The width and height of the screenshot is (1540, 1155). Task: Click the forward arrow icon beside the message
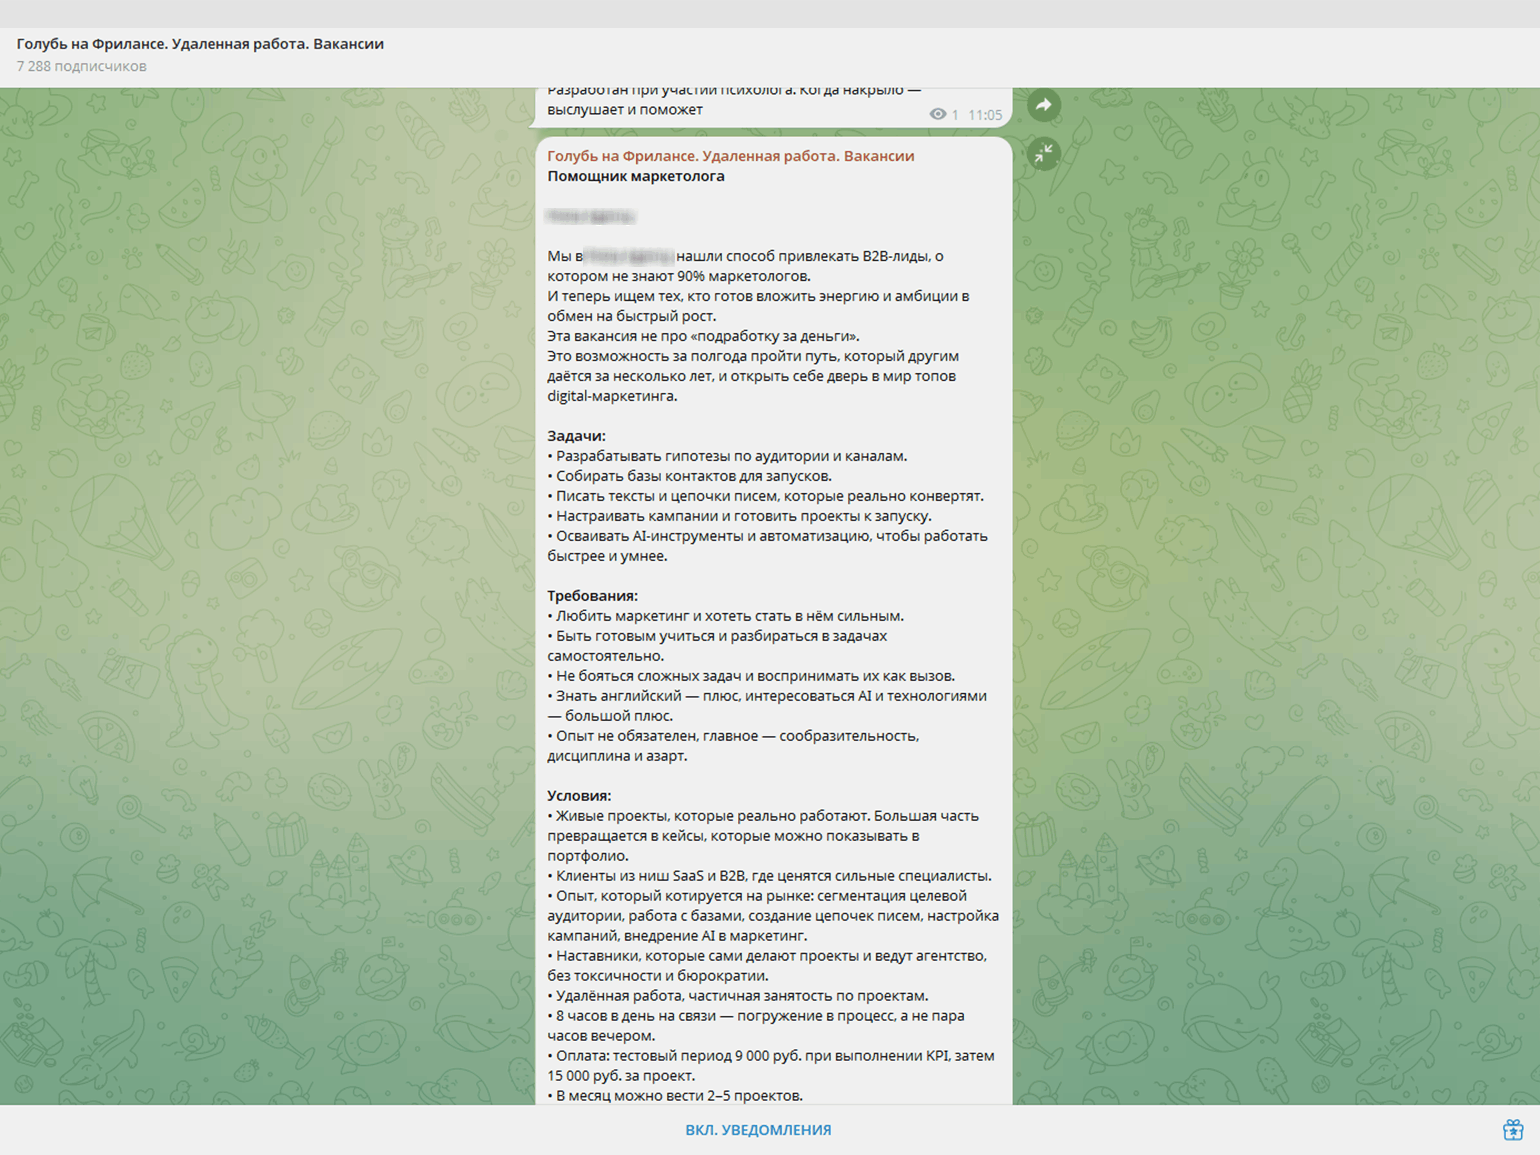click(1043, 105)
